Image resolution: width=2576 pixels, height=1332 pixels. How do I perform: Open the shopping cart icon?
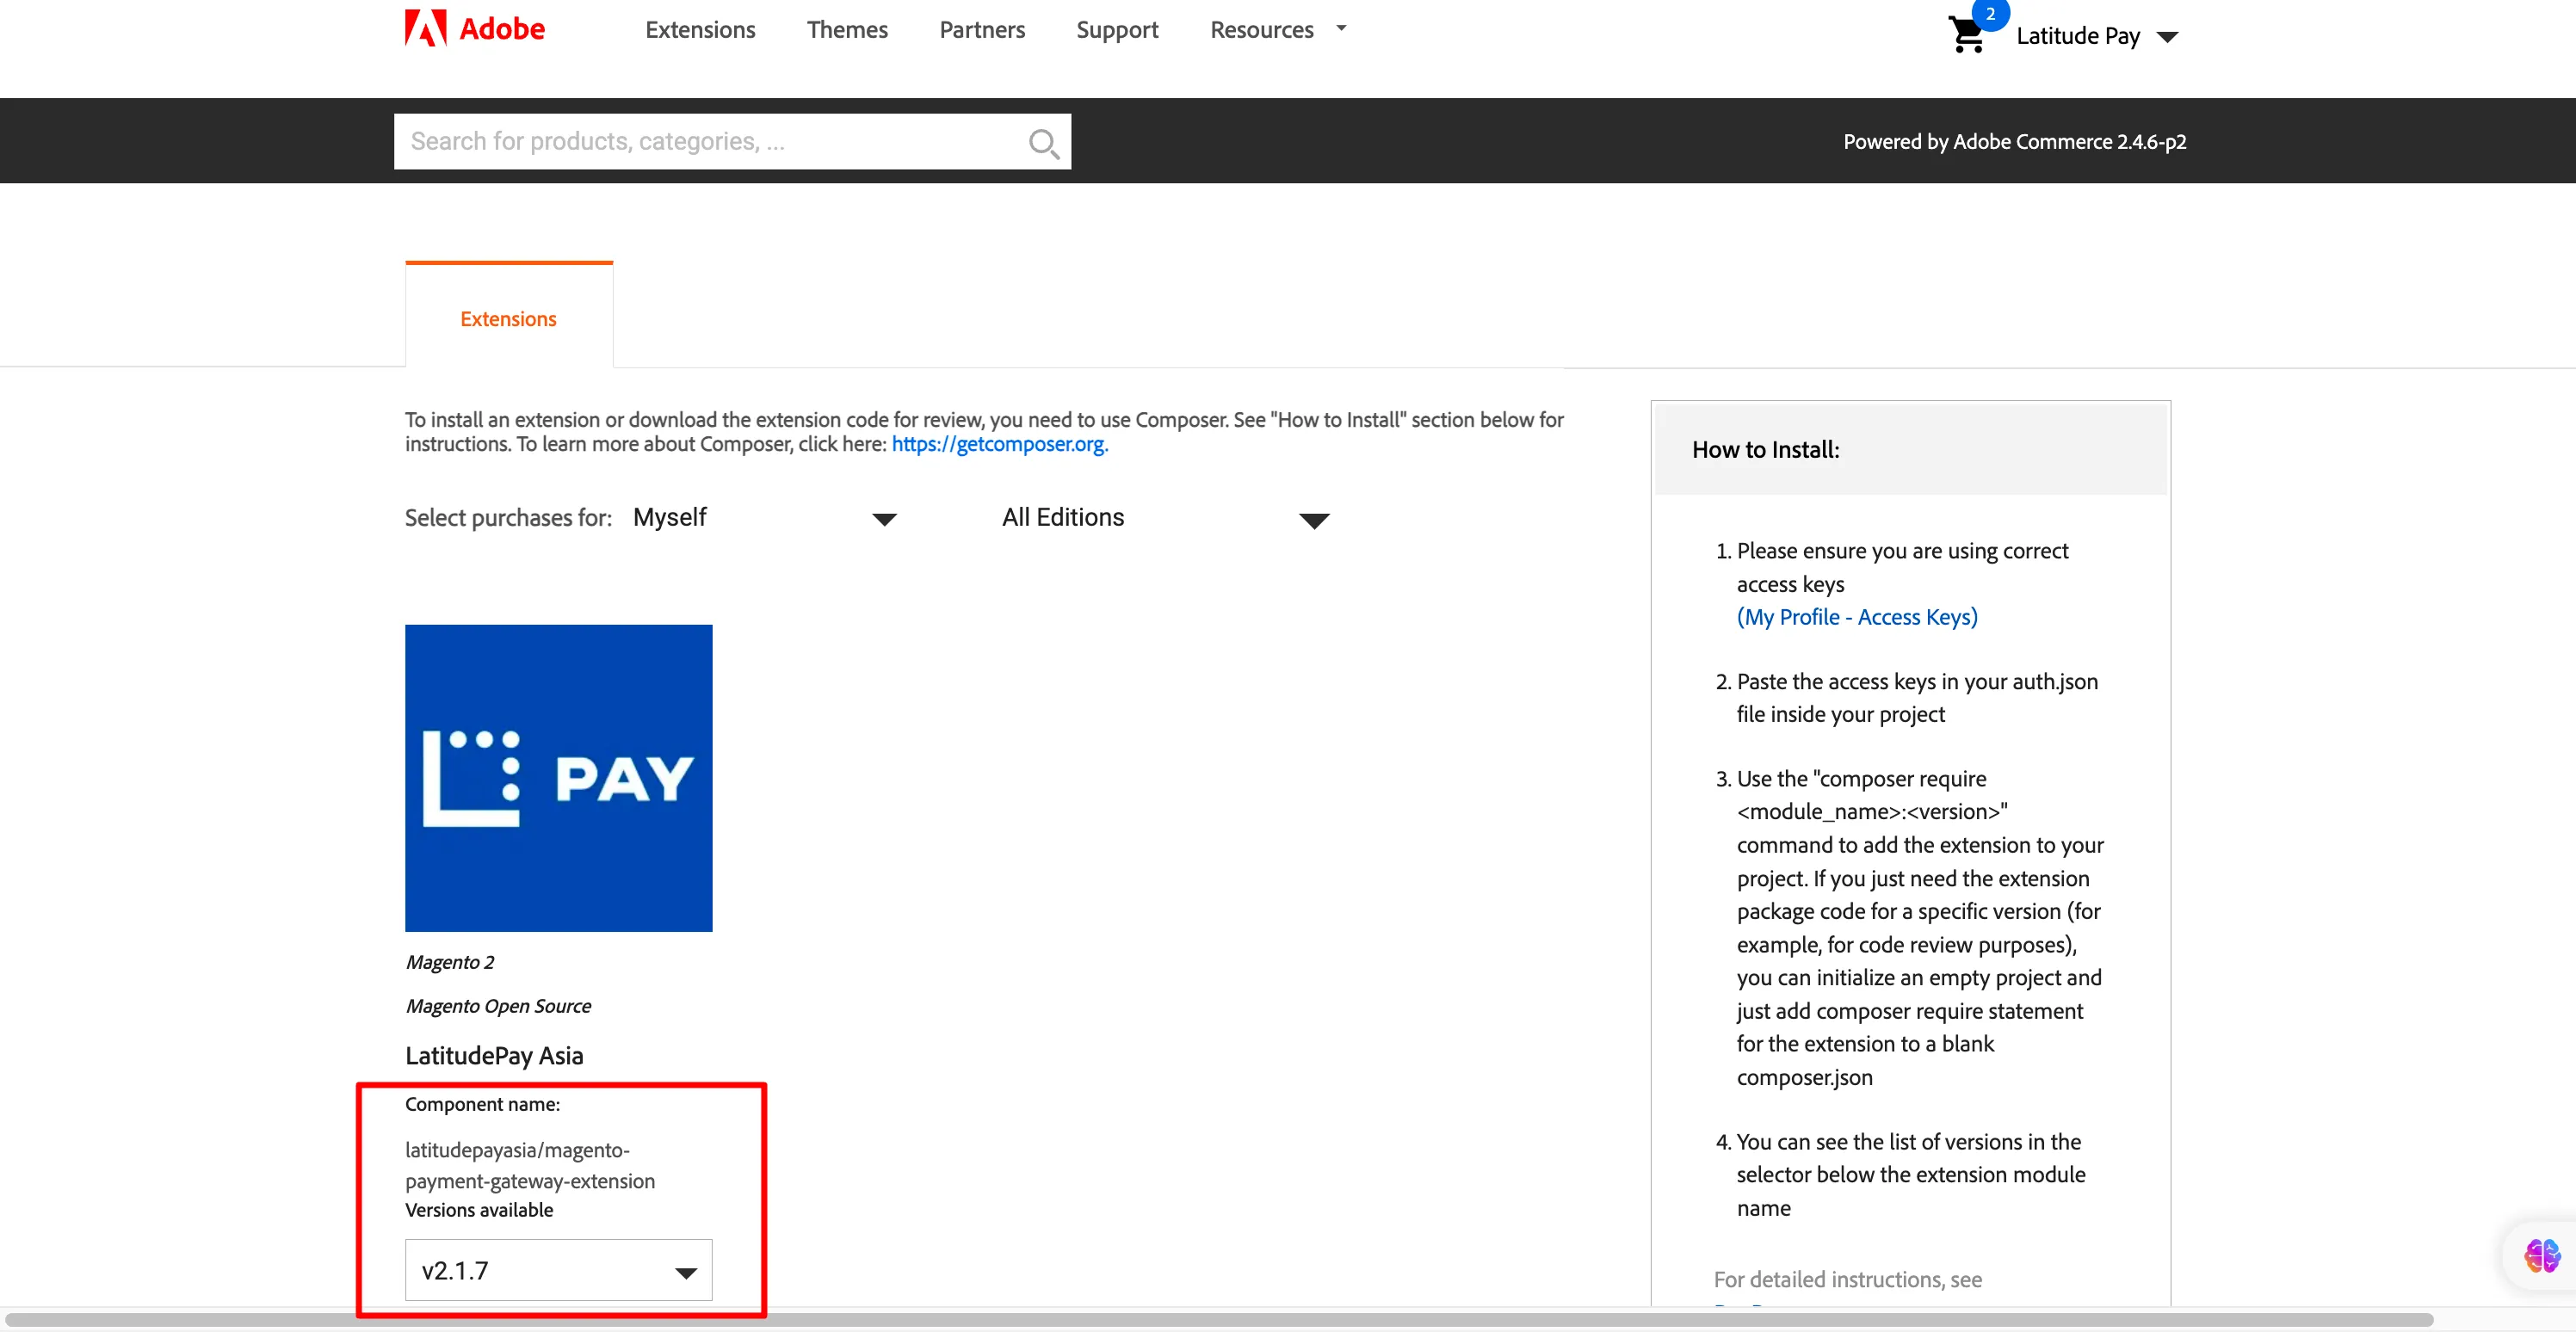coord(1966,36)
